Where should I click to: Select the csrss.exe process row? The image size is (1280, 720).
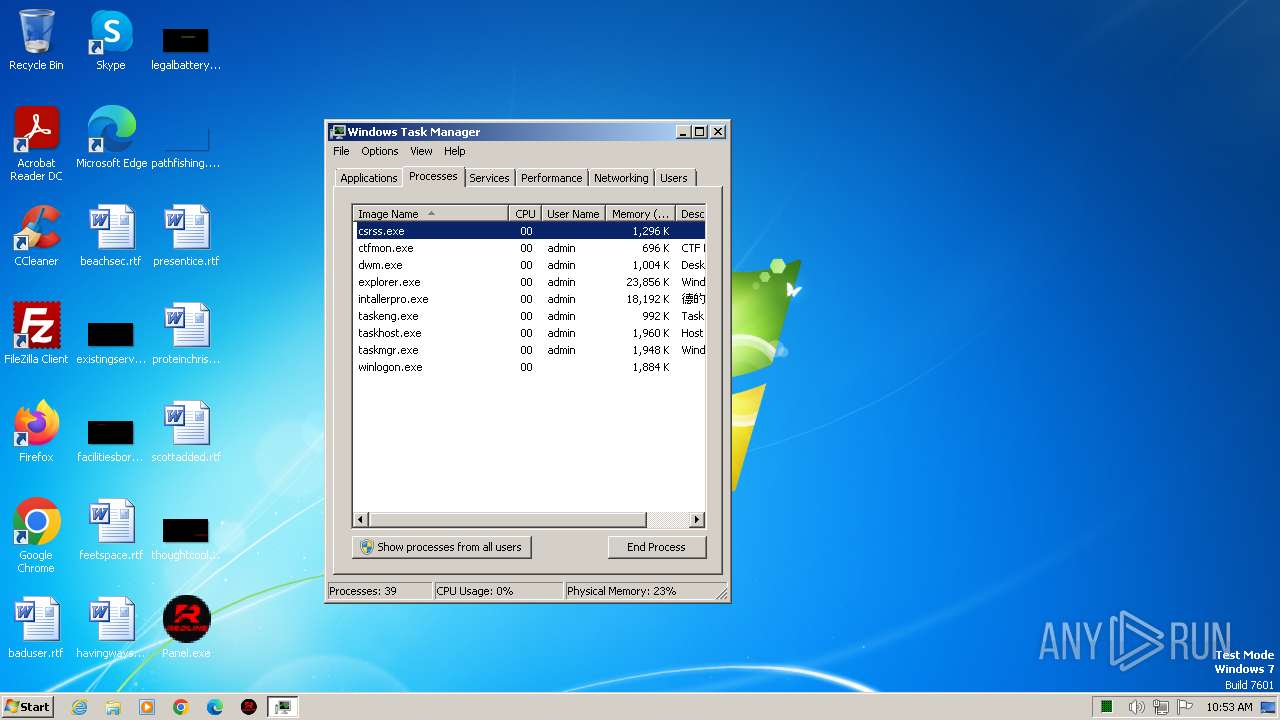pyautogui.click(x=529, y=231)
